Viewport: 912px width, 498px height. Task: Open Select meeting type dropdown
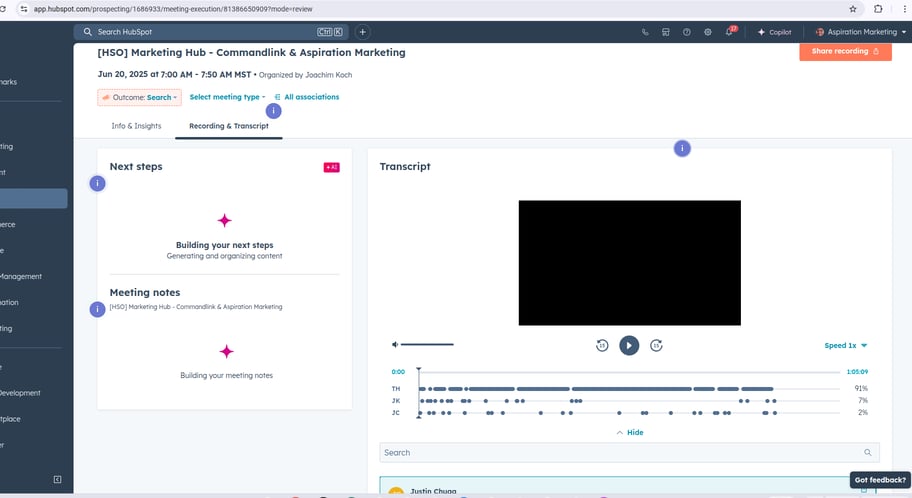pyautogui.click(x=228, y=97)
